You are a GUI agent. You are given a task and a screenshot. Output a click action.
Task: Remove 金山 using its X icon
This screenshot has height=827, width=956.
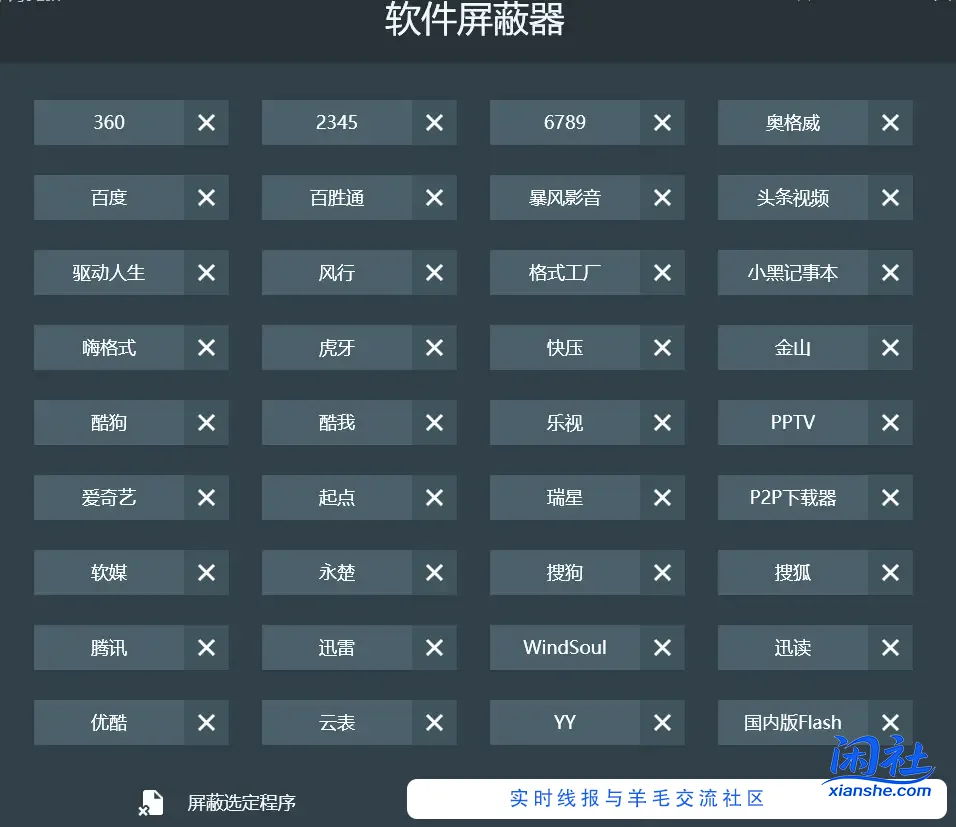890,347
